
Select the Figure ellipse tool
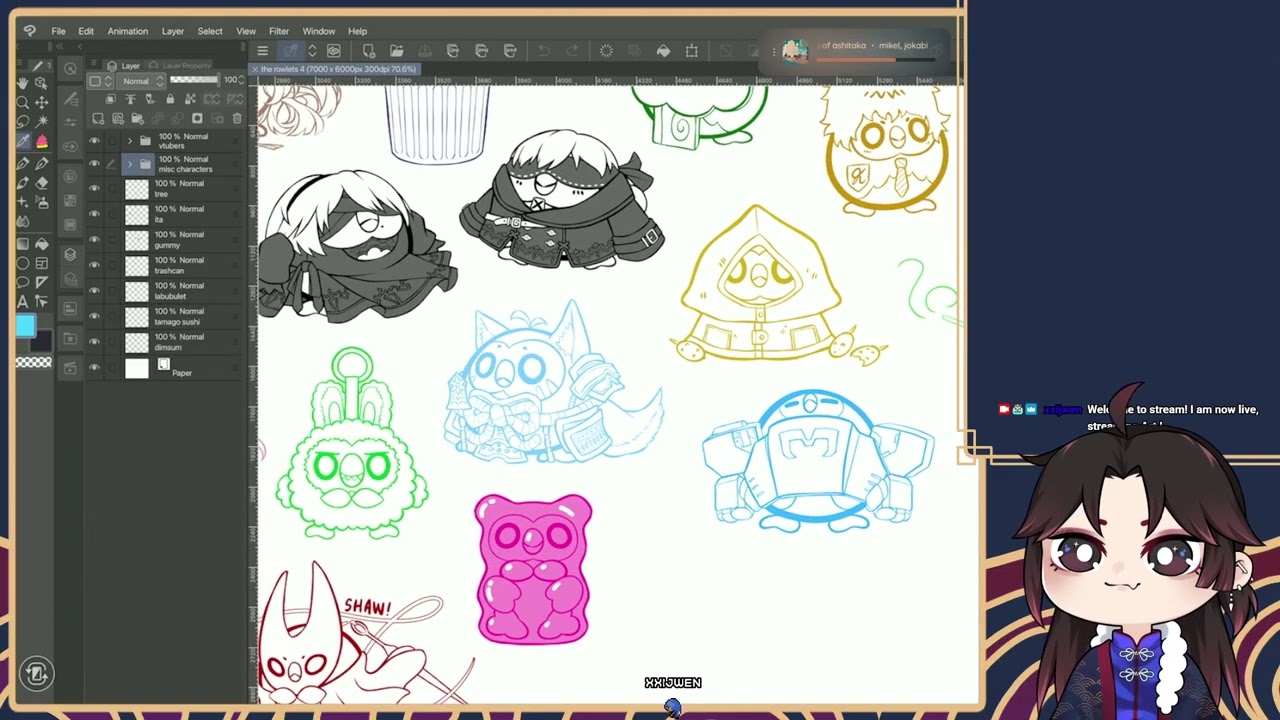(x=22, y=264)
